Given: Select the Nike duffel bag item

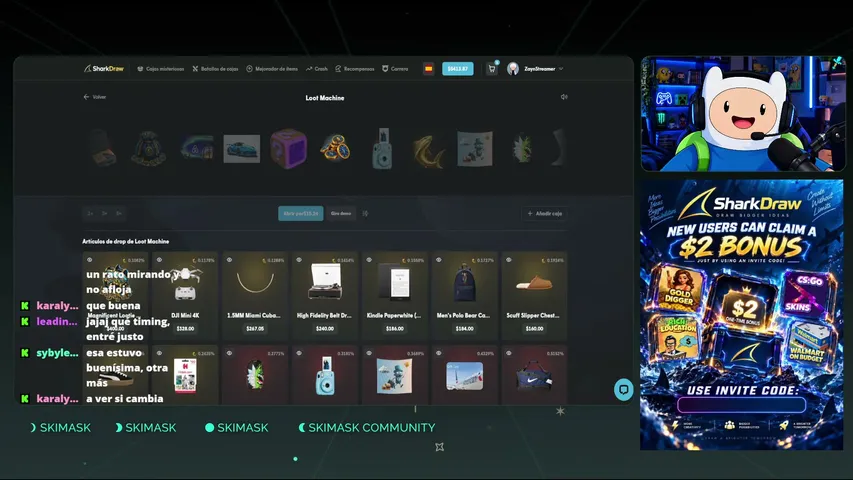Looking at the screenshot, I should pos(534,377).
